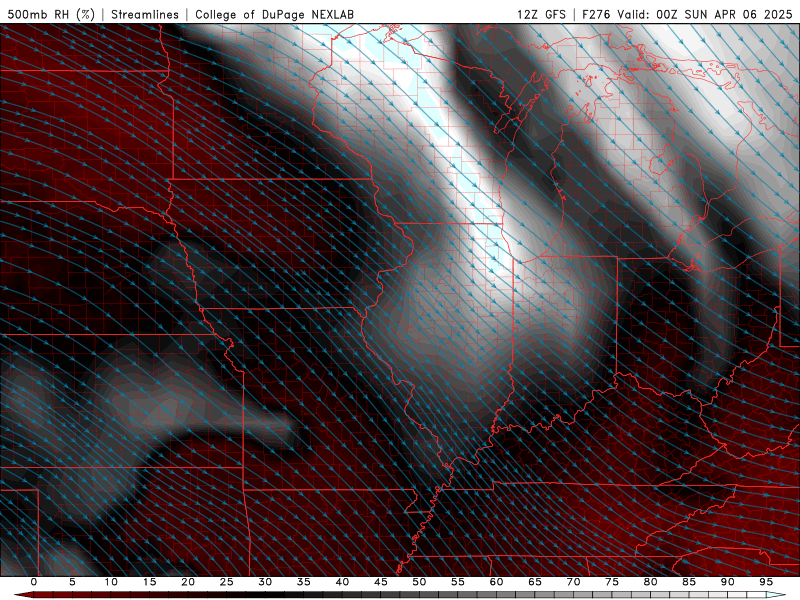Click the "10" color bar label
This screenshot has height=600, width=800.
(111, 582)
